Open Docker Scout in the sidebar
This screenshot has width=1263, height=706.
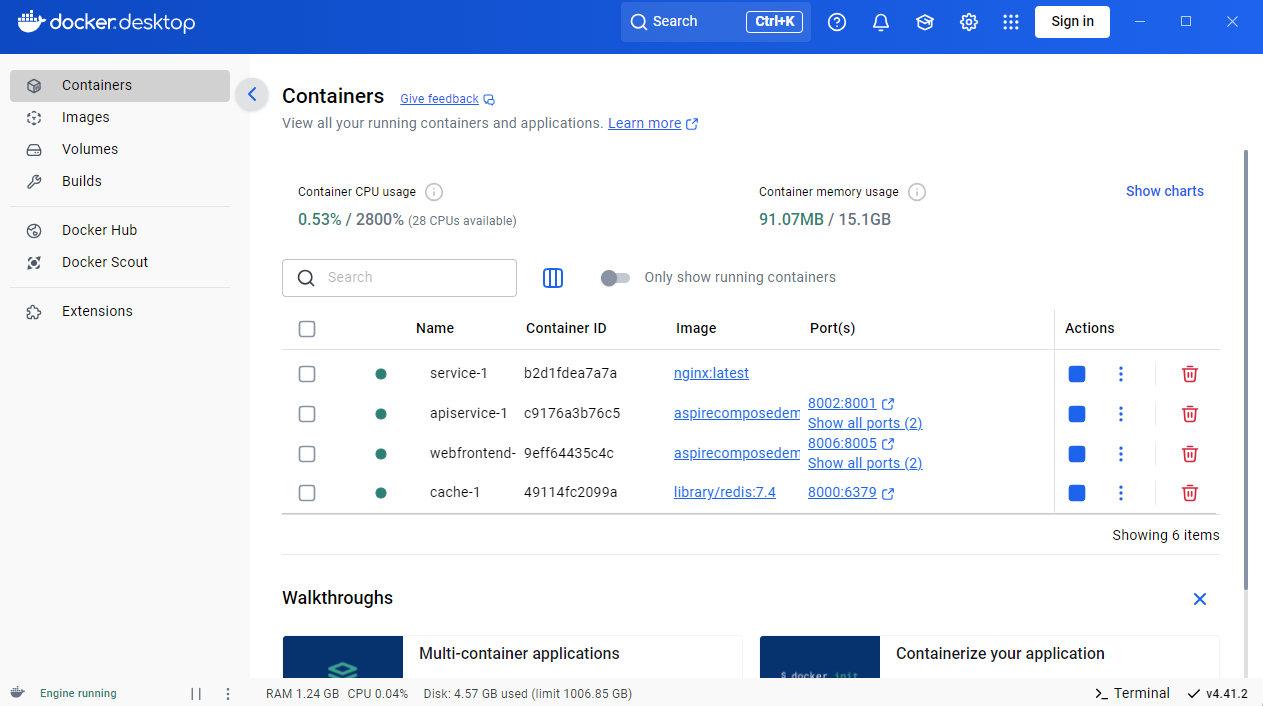120,263
